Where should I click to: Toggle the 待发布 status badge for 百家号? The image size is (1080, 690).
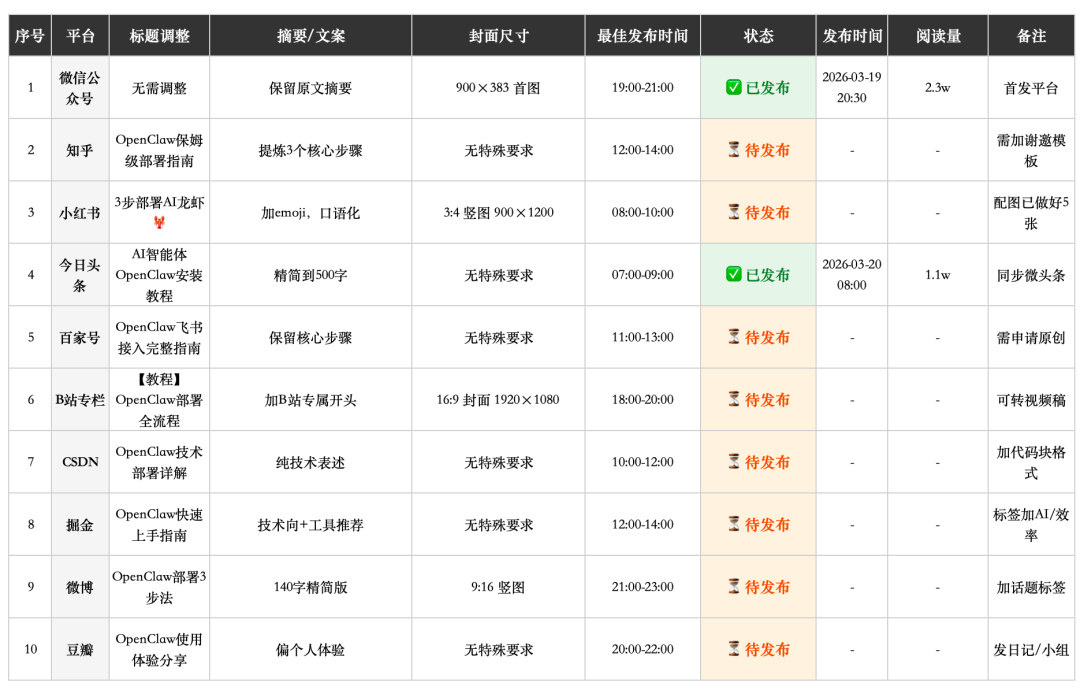click(x=757, y=338)
